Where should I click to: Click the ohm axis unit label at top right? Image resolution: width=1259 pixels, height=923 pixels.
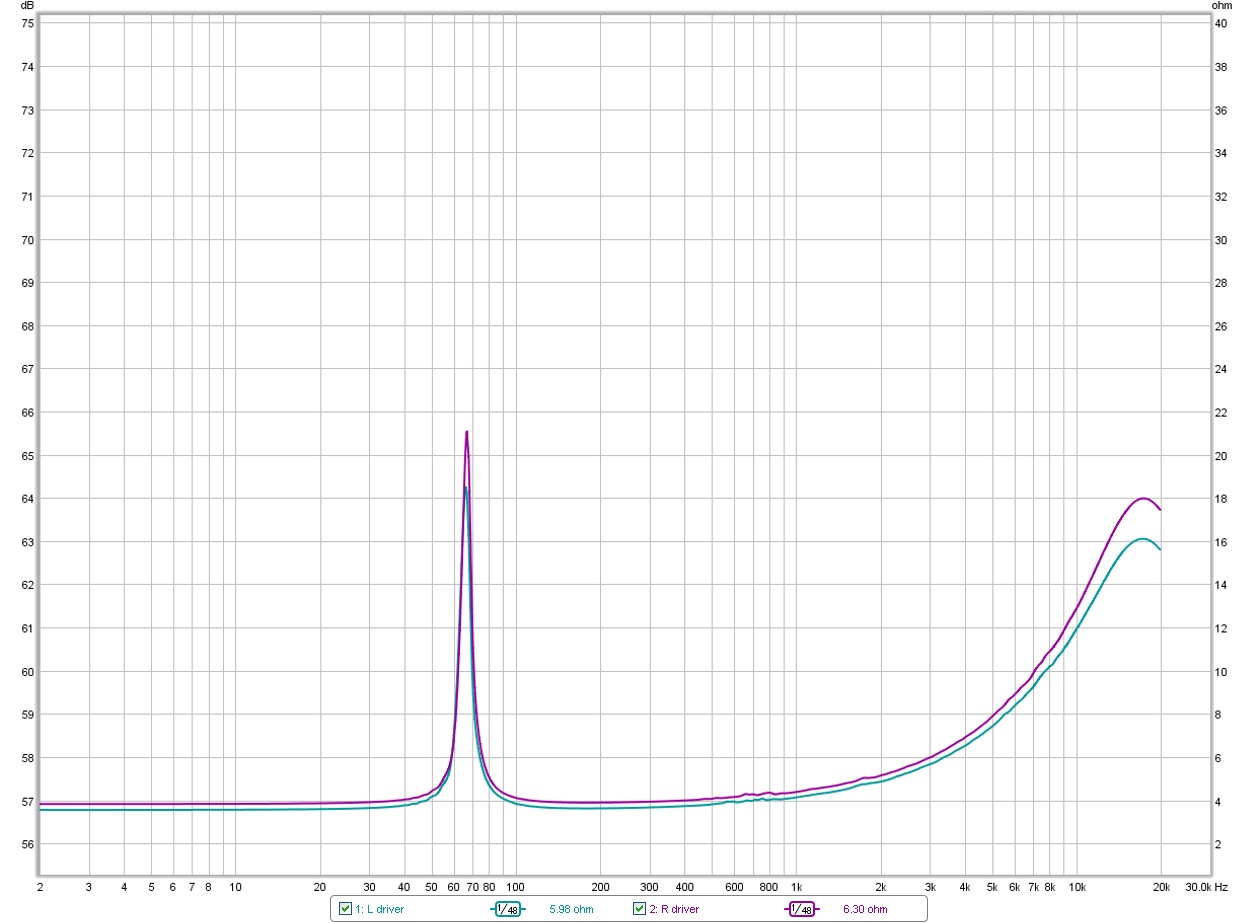pos(1223,6)
